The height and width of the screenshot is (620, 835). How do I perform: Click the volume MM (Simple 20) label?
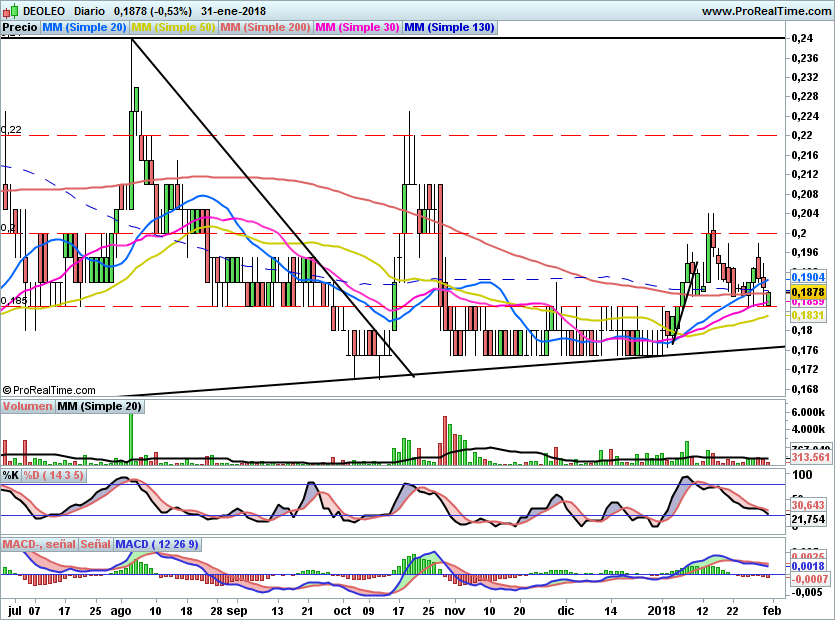[x=99, y=406]
